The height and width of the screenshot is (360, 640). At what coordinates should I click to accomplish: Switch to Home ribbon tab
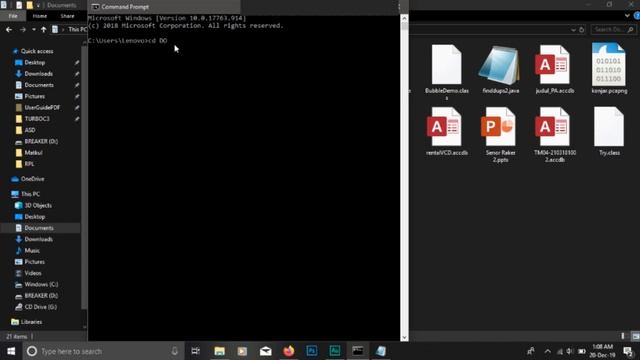[40, 16]
